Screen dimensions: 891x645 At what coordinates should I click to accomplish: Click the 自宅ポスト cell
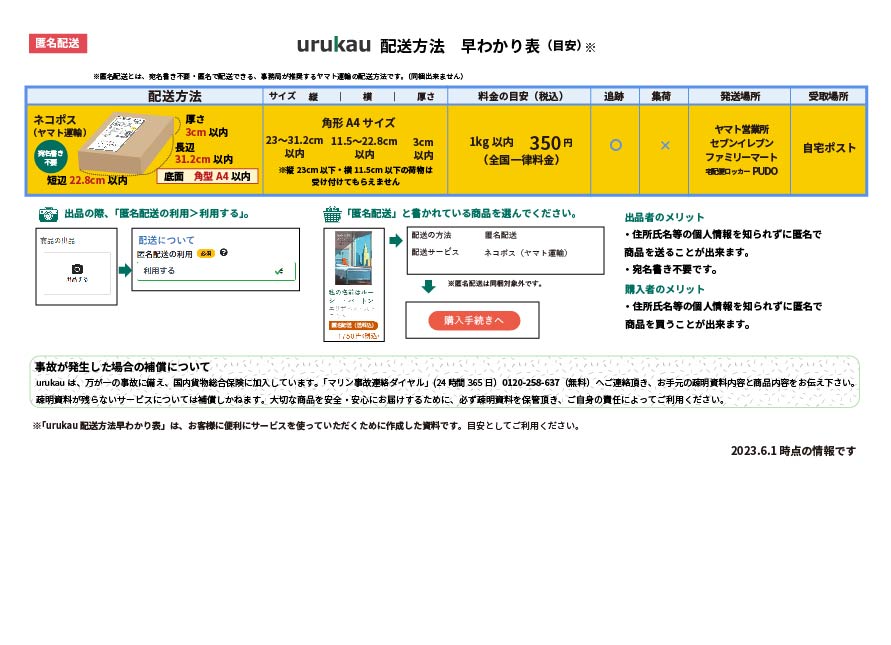click(828, 148)
